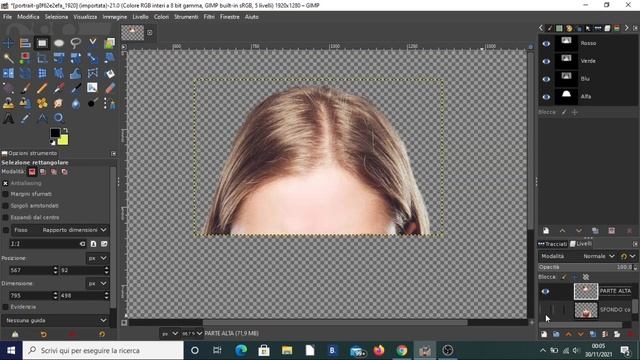Delete the selected layer with the red icon
The image size is (640, 360).
(x=631, y=334)
